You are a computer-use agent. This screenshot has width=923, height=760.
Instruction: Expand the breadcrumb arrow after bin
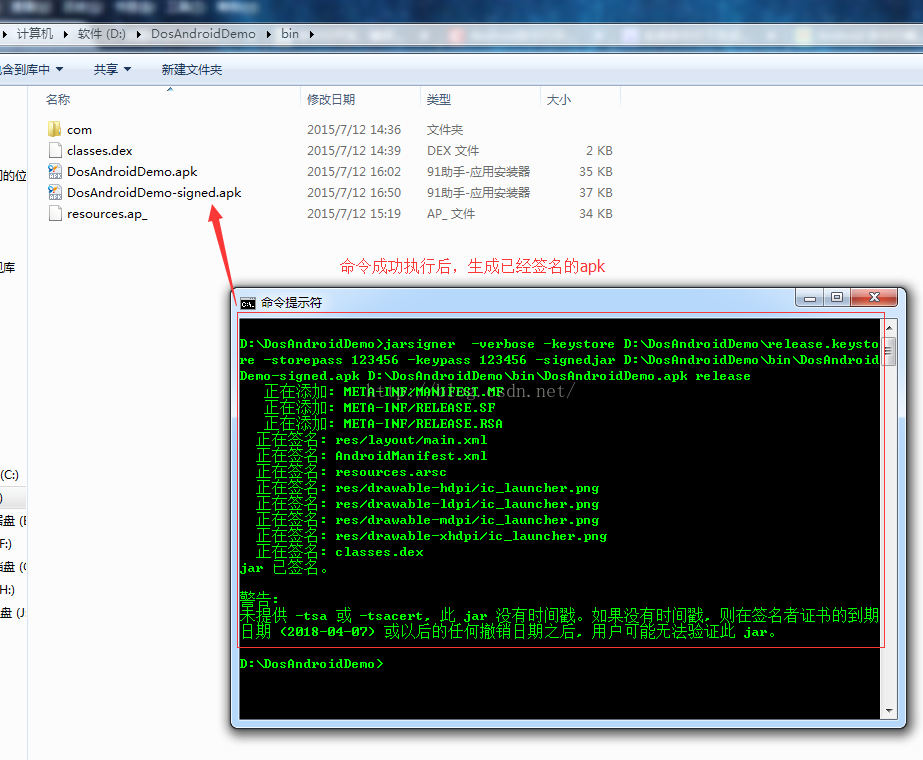coord(311,33)
